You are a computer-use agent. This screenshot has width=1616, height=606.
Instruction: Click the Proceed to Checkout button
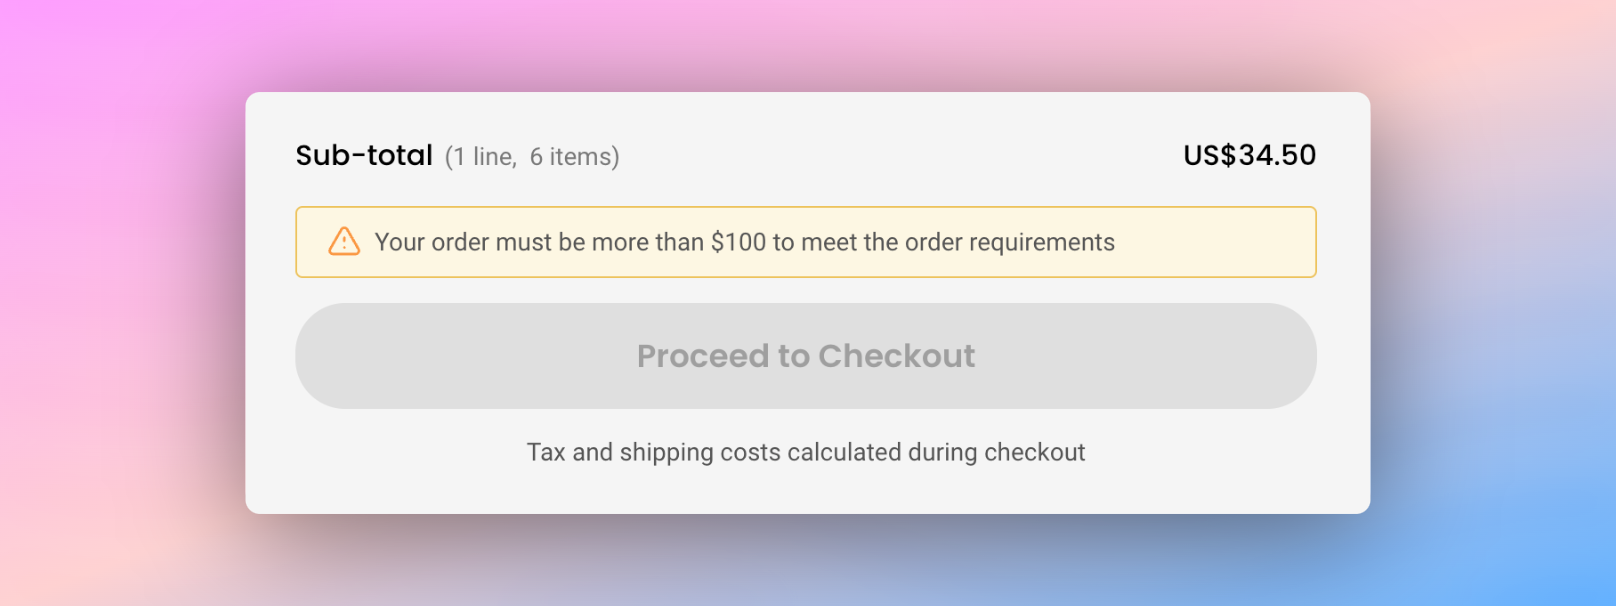pos(806,356)
